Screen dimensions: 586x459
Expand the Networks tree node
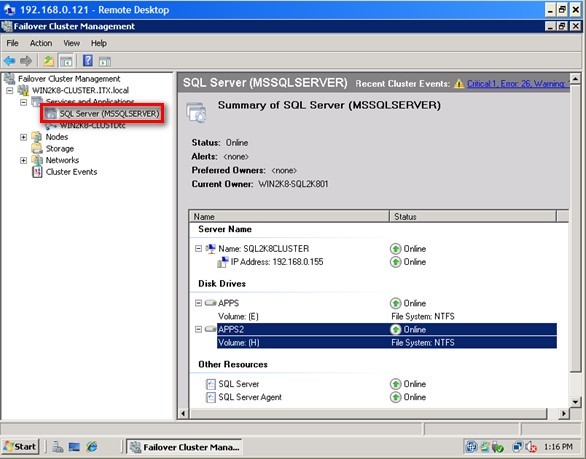click(24, 160)
